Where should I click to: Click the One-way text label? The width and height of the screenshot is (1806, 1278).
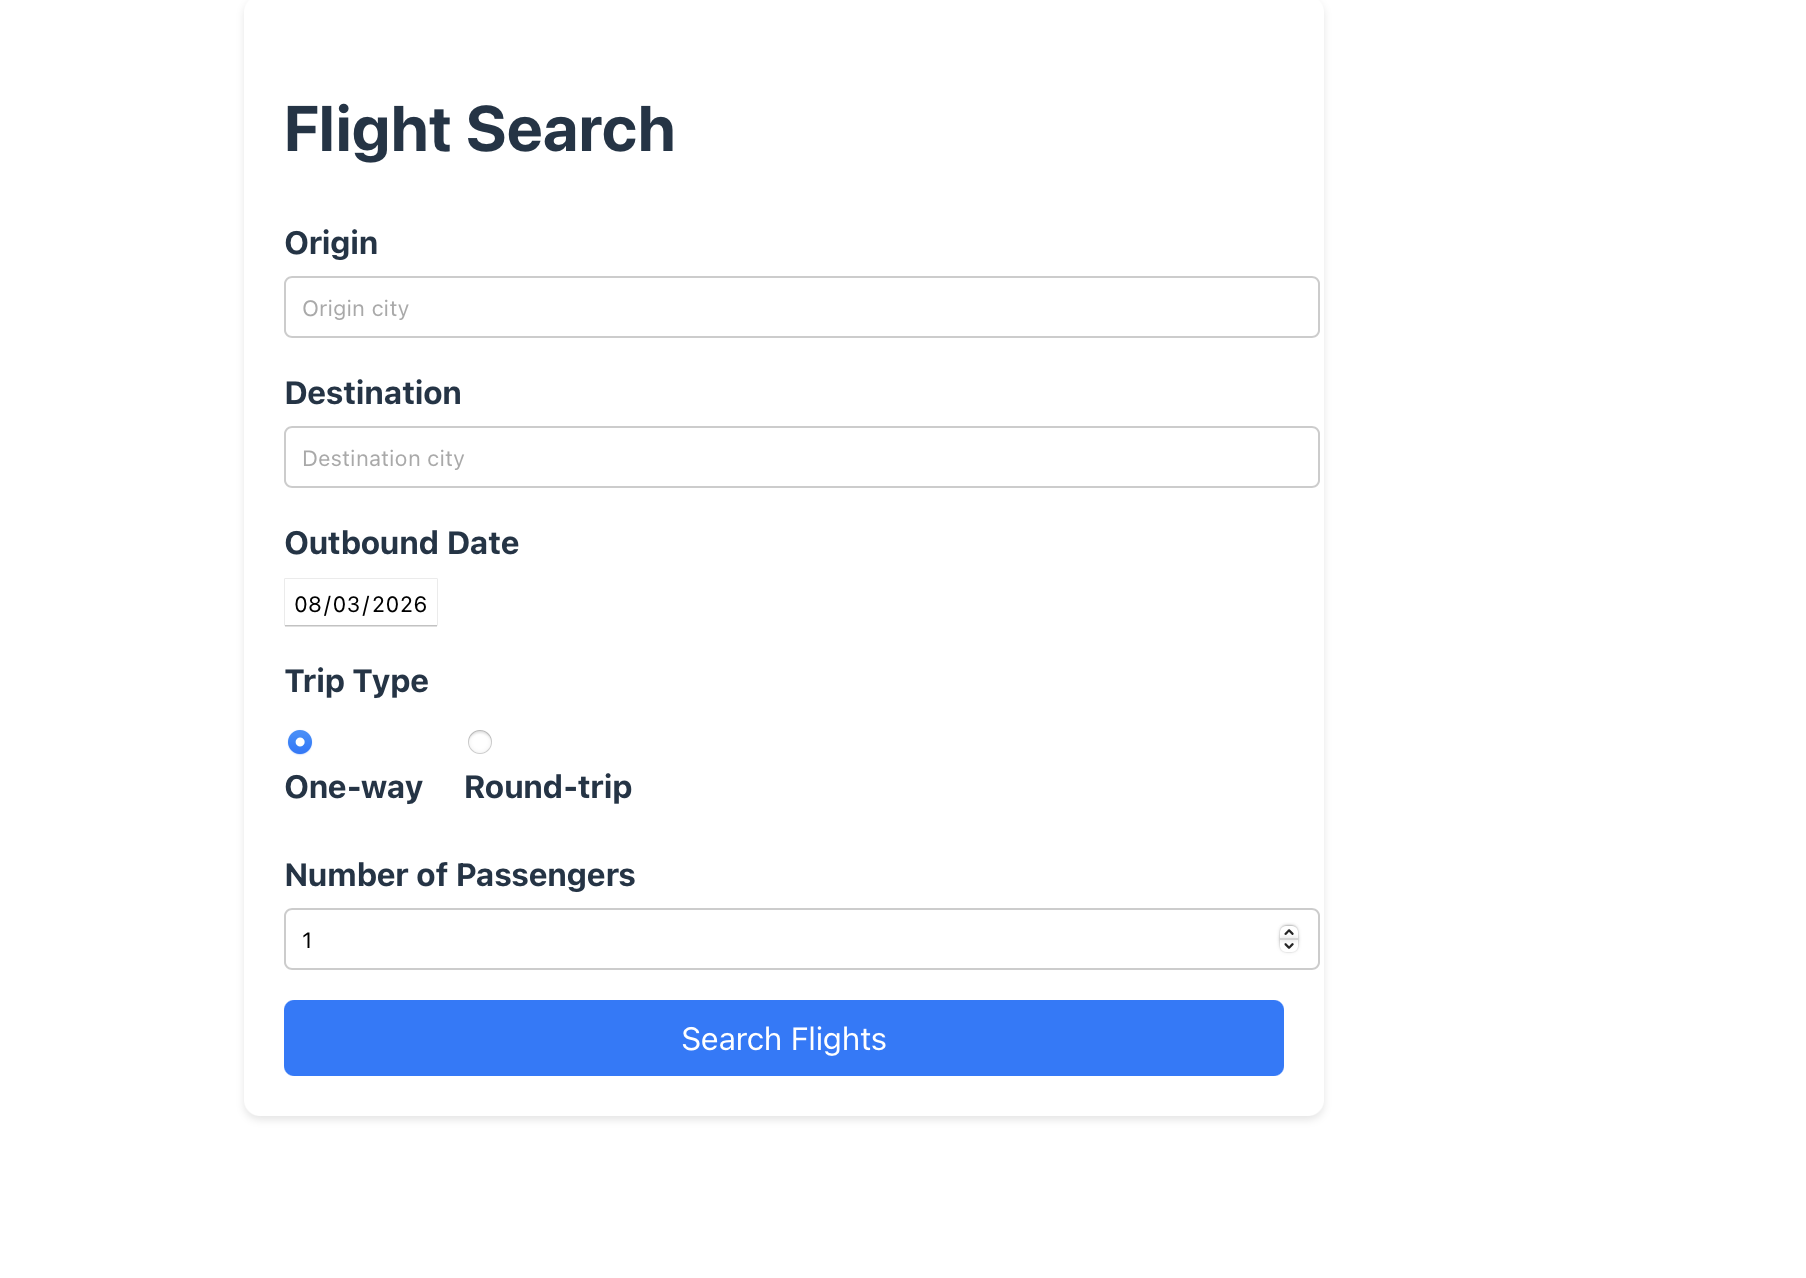[x=353, y=788]
